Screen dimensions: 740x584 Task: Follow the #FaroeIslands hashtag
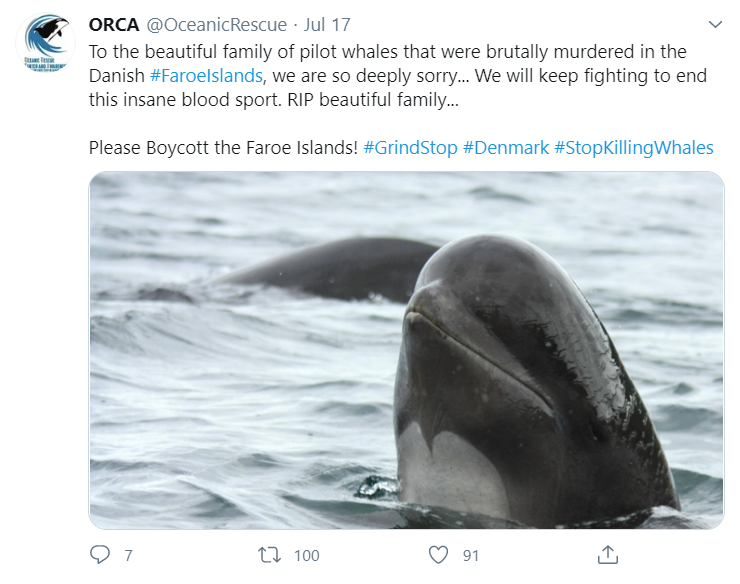(x=206, y=75)
